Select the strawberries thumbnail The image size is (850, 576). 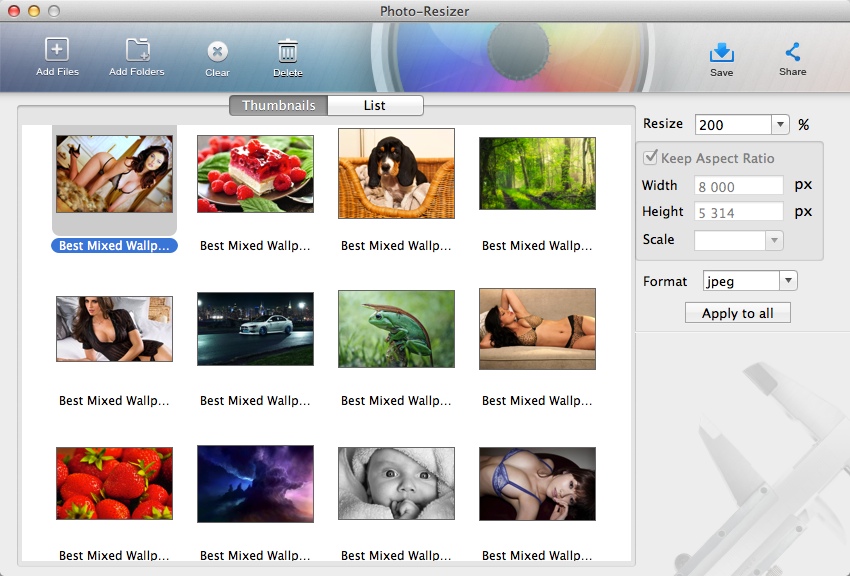pos(114,483)
